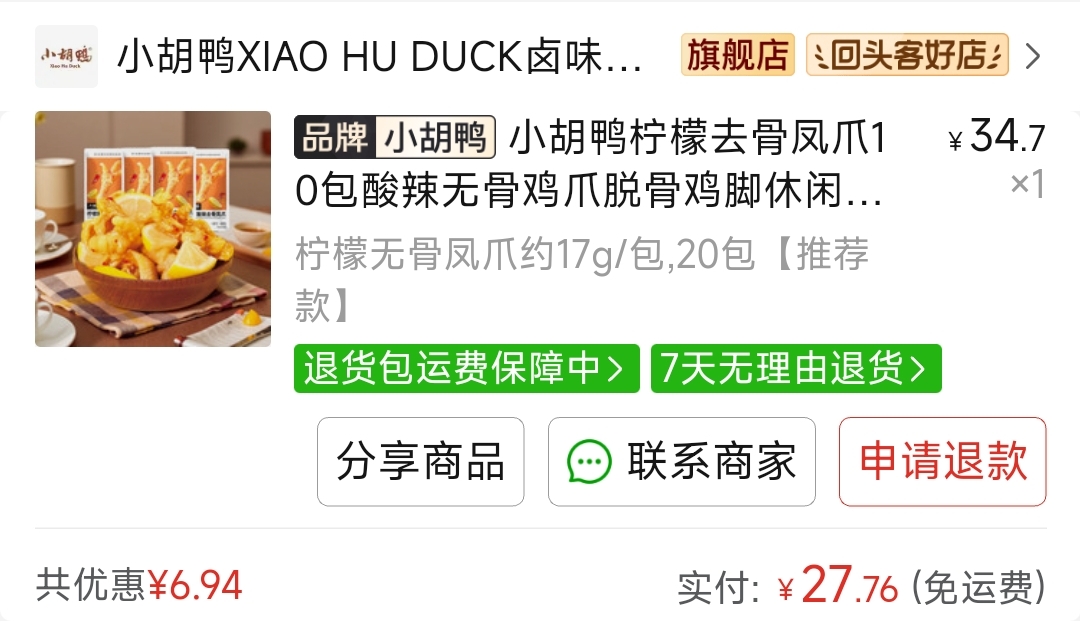Click the 申请退款 refund button
Screen dimensions: 1080x629
point(942,462)
